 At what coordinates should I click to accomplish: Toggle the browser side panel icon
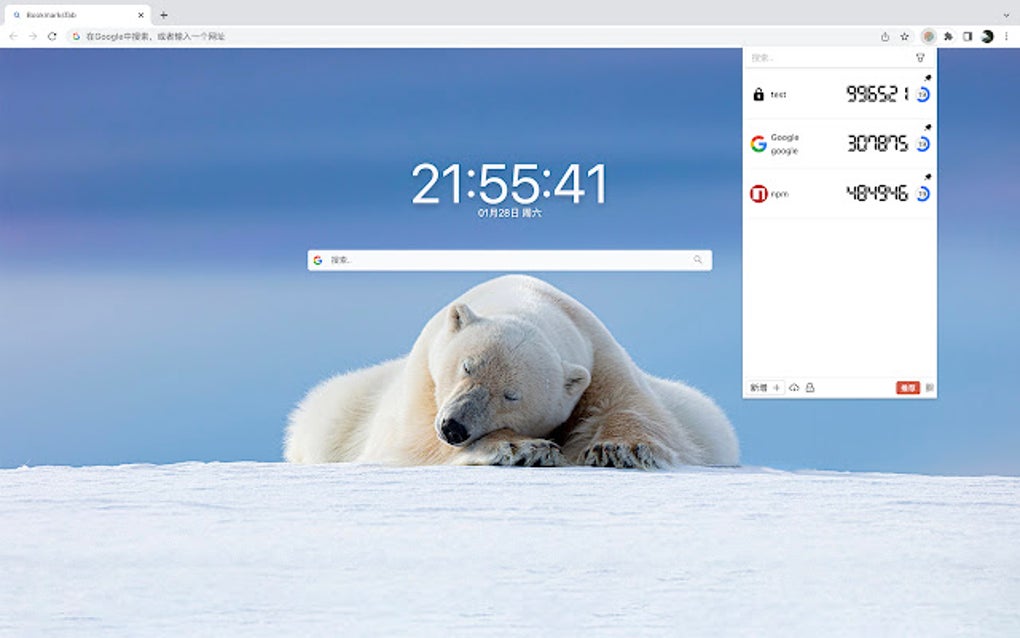(967, 36)
